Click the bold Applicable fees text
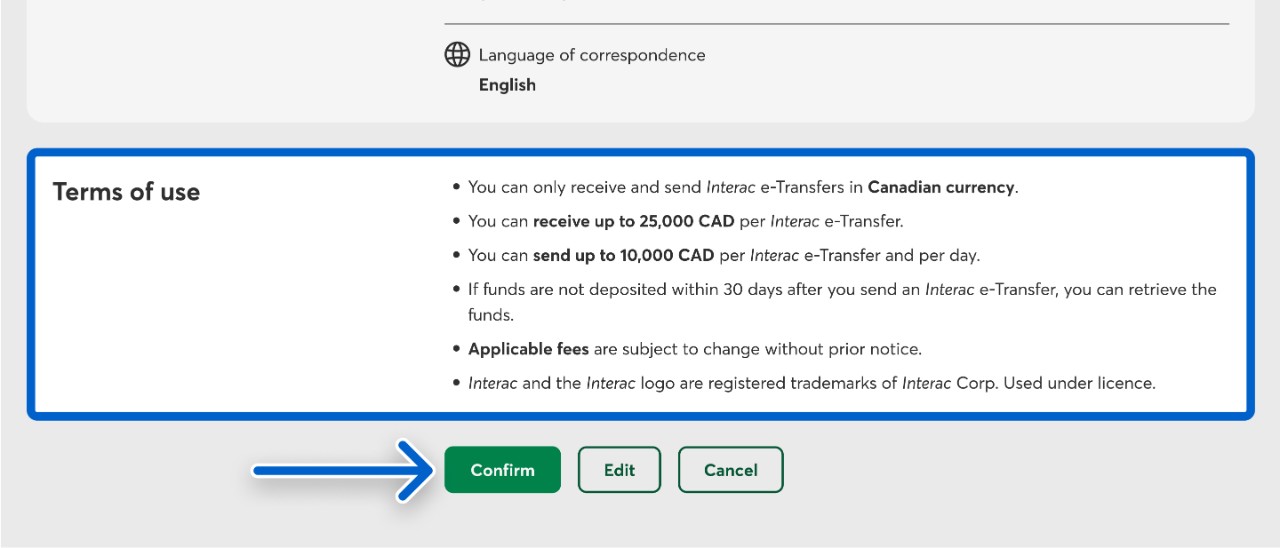Image resolution: width=1280 pixels, height=548 pixels. (528, 349)
